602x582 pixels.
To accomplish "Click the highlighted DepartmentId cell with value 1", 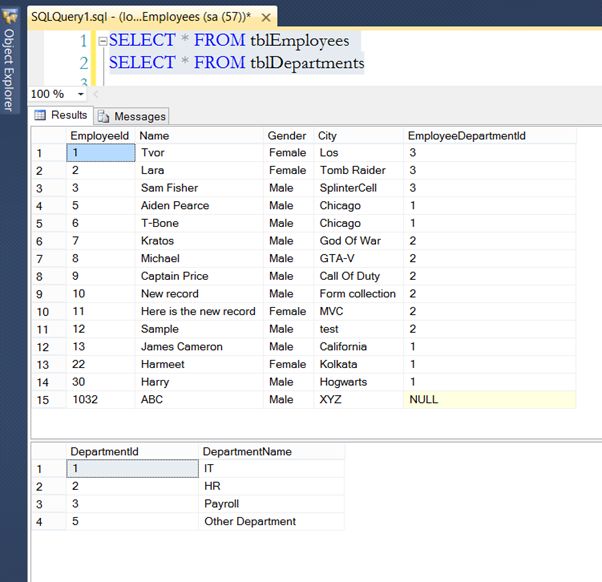I will point(132,468).
